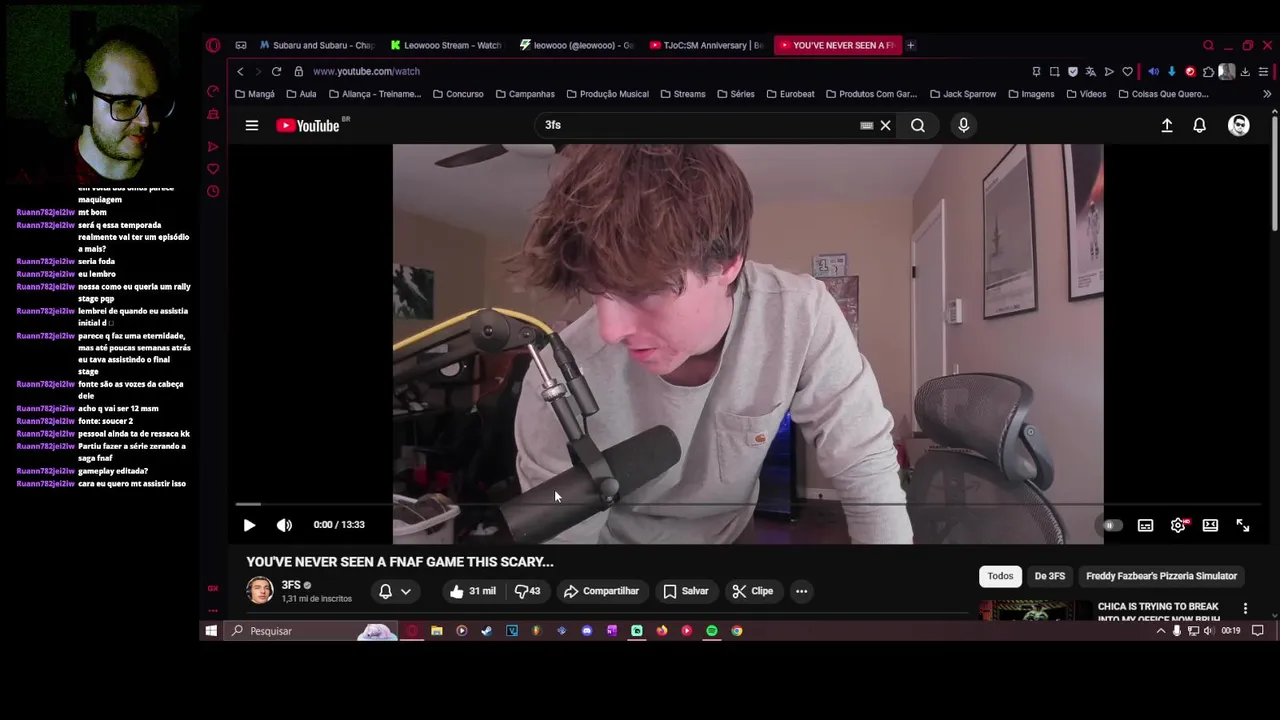Open File Explorer from the taskbar
The width and height of the screenshot is (1280, 720).
coord(436,631)
